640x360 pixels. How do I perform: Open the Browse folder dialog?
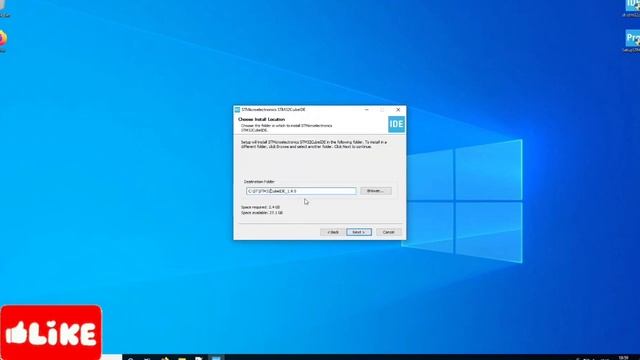[376, 191]
